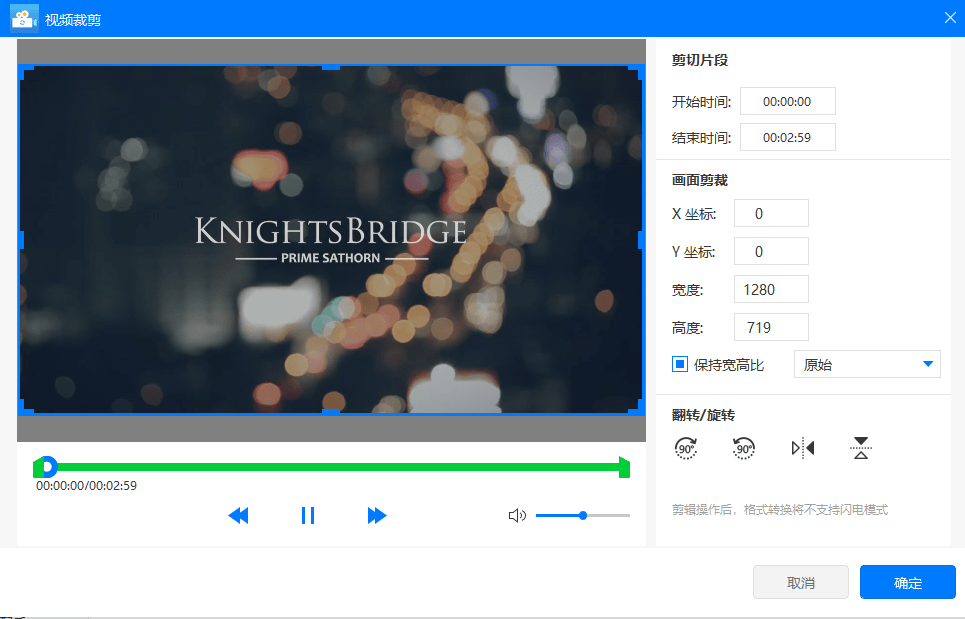Focus the 结束时间 end time field
Image resolution: width=965 pixels, height=619 pixels.
[x=787, y=137]
